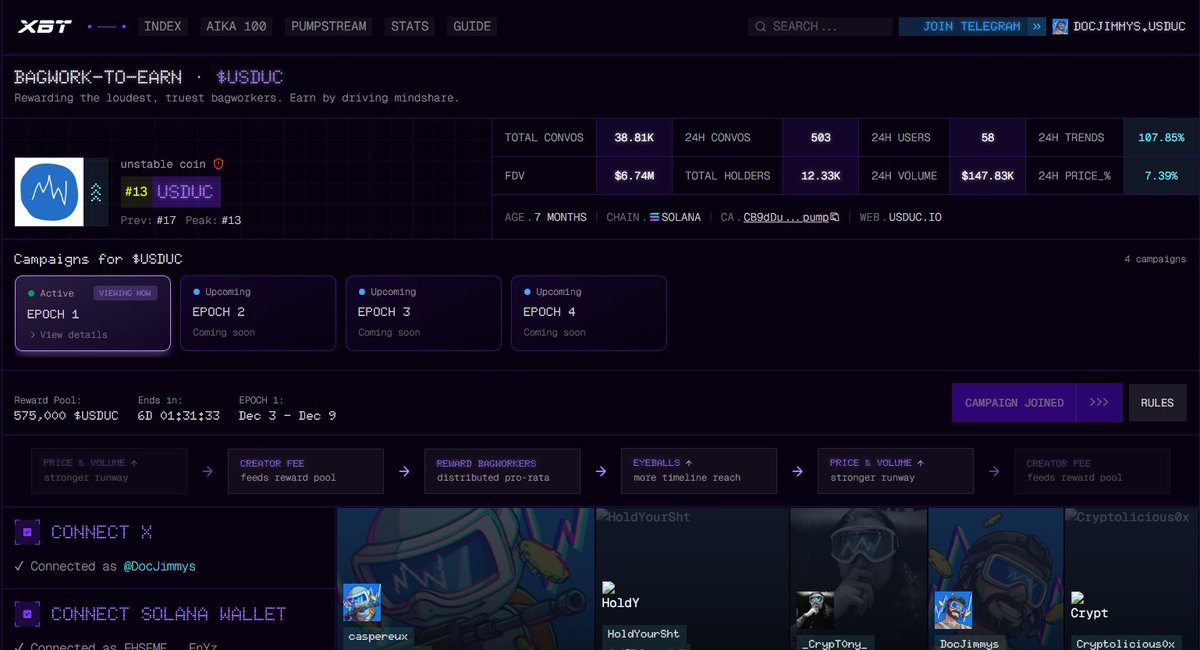Screen dimensions: 1200x650
Task: Click the $USDUC ticker in page title
Action: 250,77
